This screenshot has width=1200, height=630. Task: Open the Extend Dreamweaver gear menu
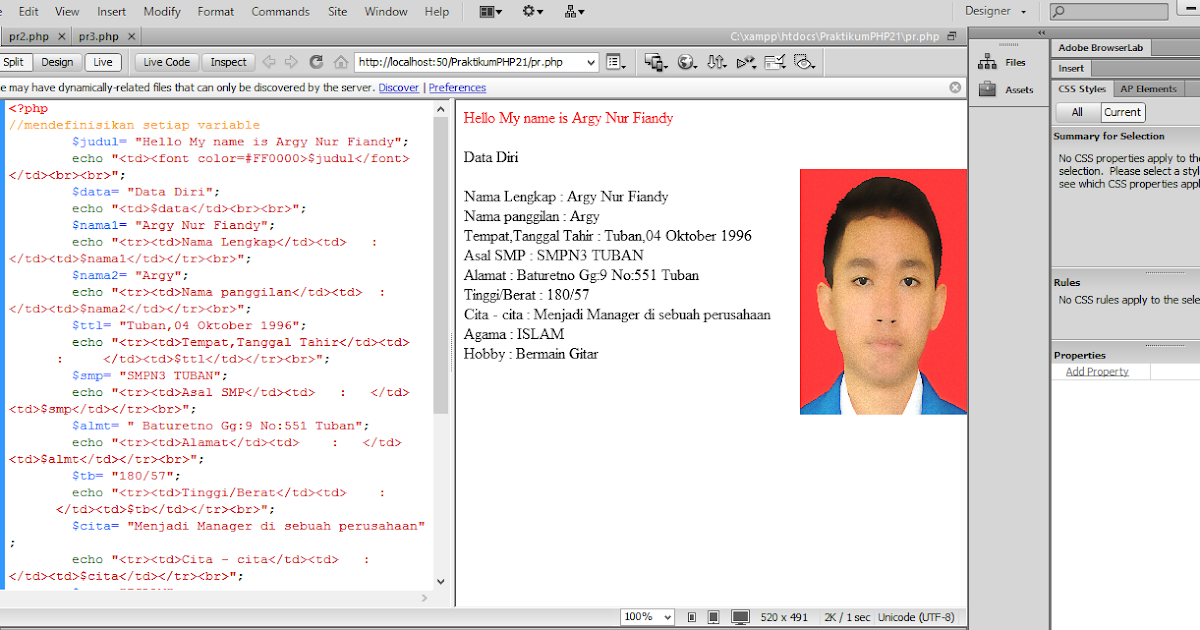pyautogui.click(x=533, y=12)
